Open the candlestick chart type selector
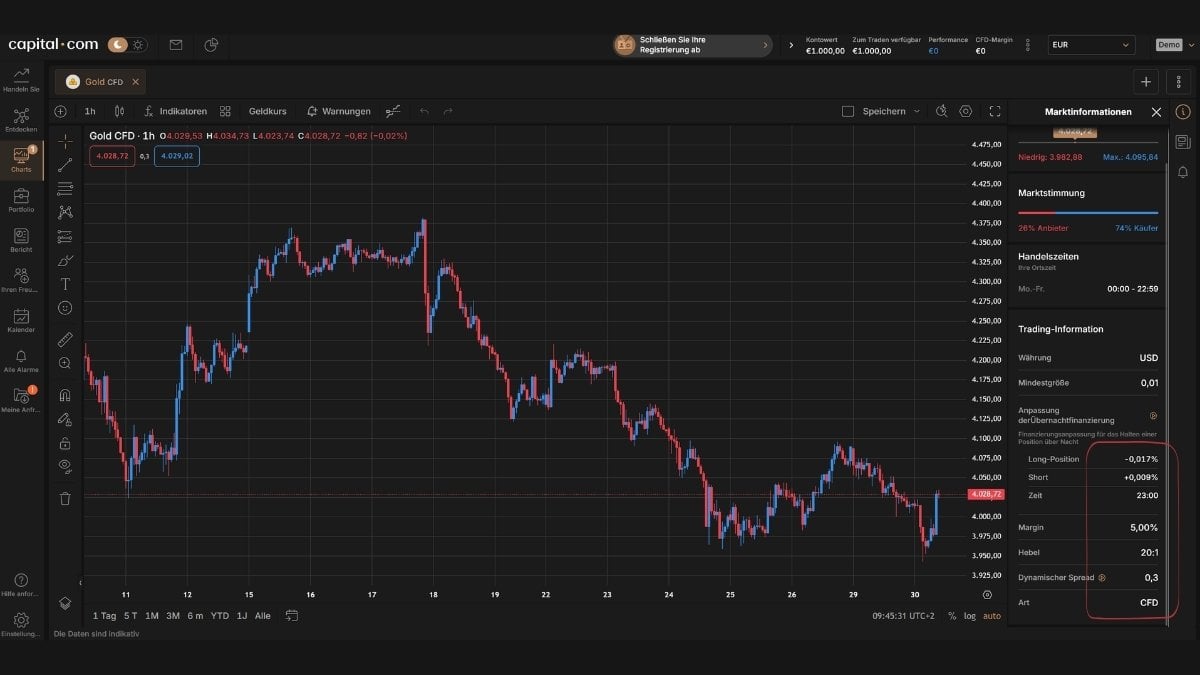1200x675 pixels. point(119,111)
